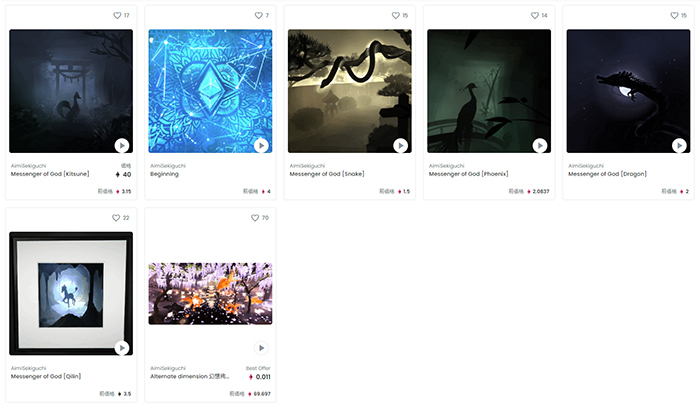
Task: Open the Messenger of God [Kitsune] title
Action: [x=50, y=174]
